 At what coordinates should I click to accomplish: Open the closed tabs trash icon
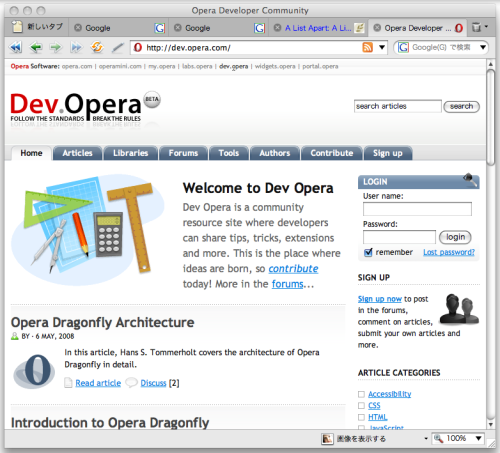pos(476,27)
